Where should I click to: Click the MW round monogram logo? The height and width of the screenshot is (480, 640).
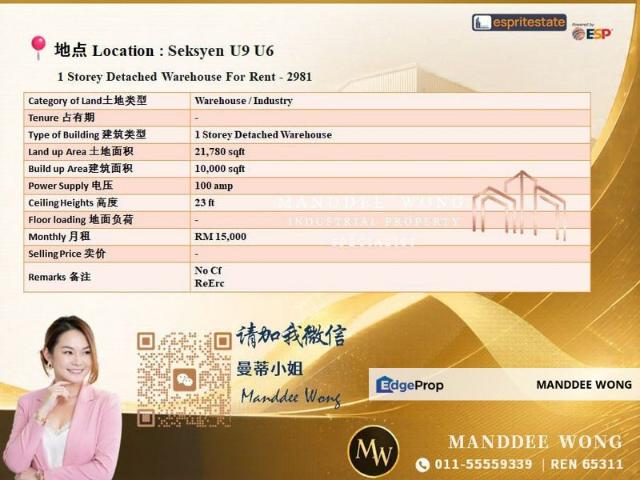coord(373,451)
